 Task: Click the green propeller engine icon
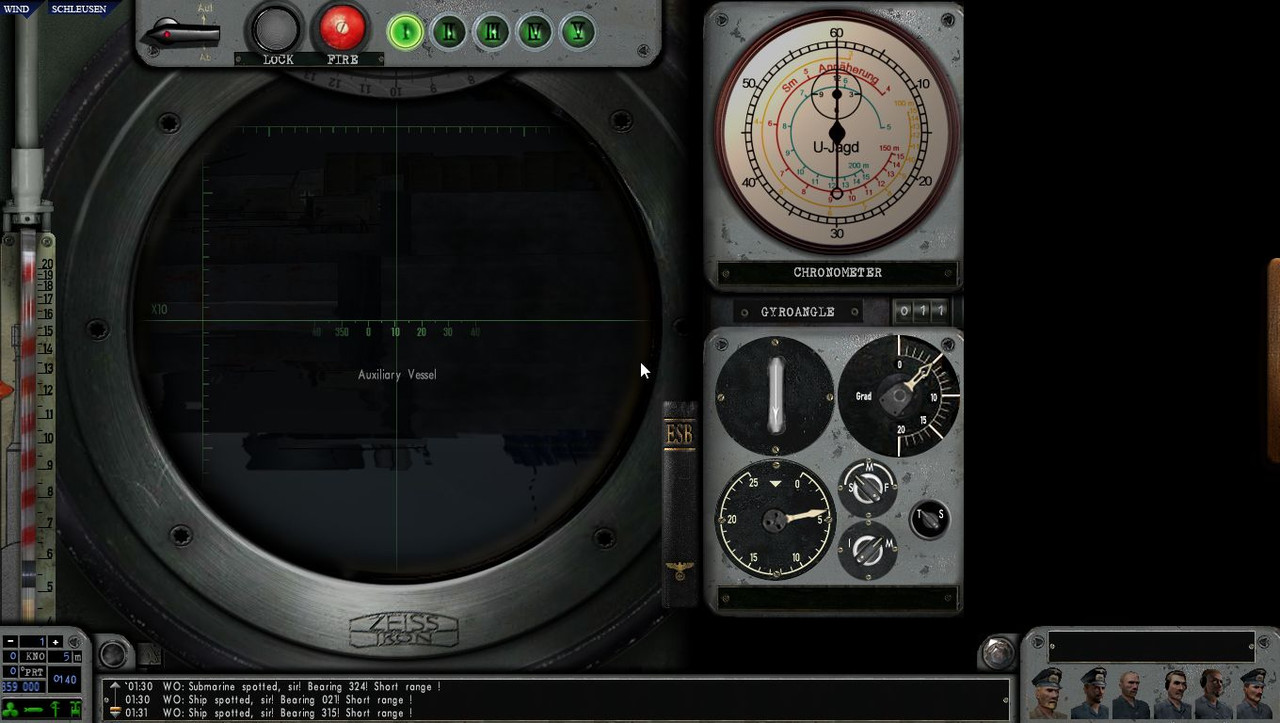click(x=10, y=709)
